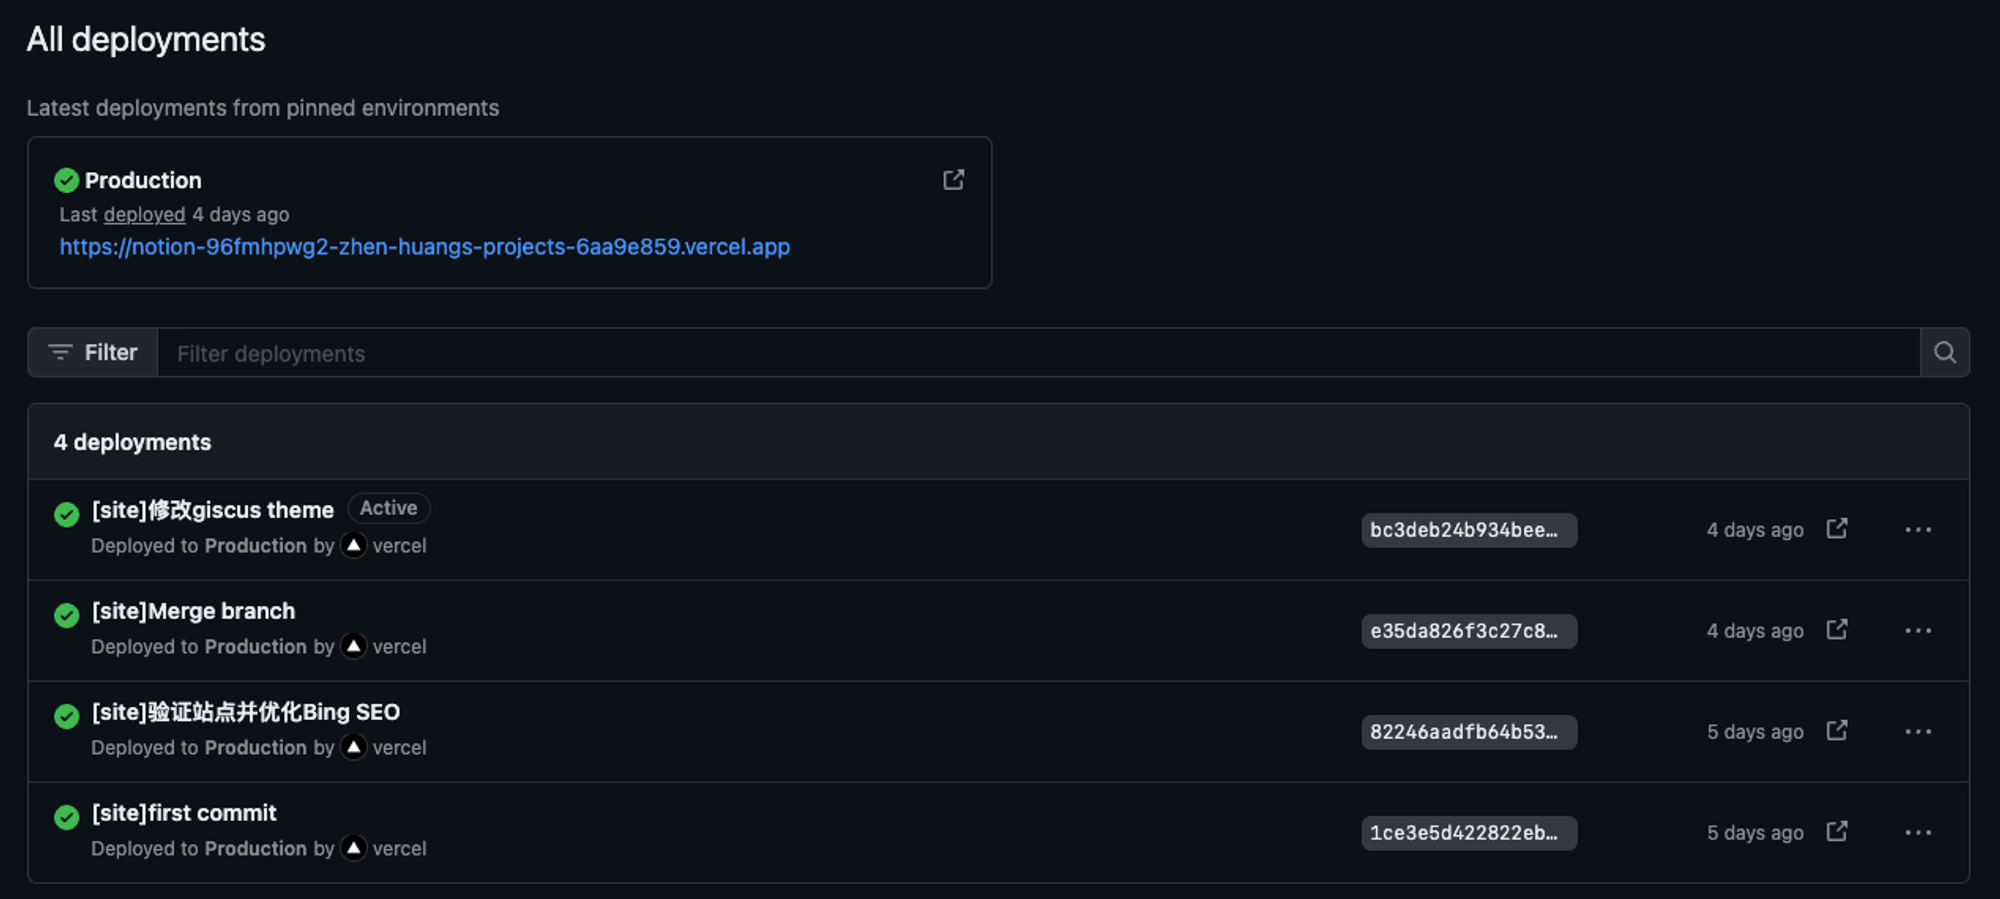Click 'vercel' username in giscus theme deployment row

[x=399, y=545]
